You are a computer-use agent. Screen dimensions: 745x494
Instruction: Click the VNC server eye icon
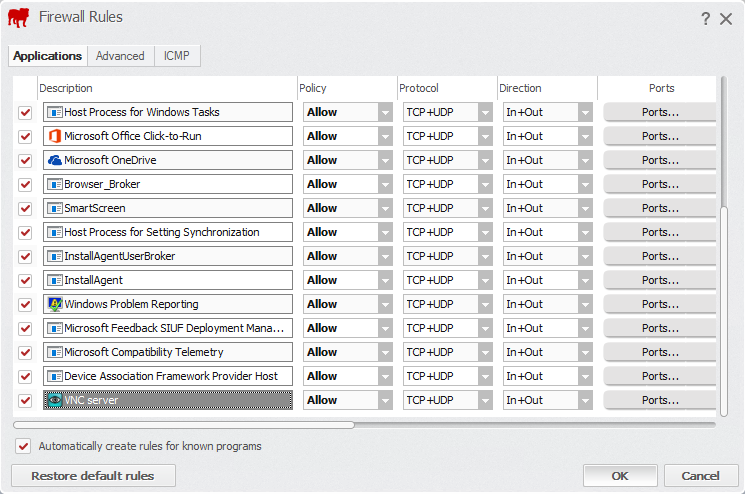pos(55,400)
